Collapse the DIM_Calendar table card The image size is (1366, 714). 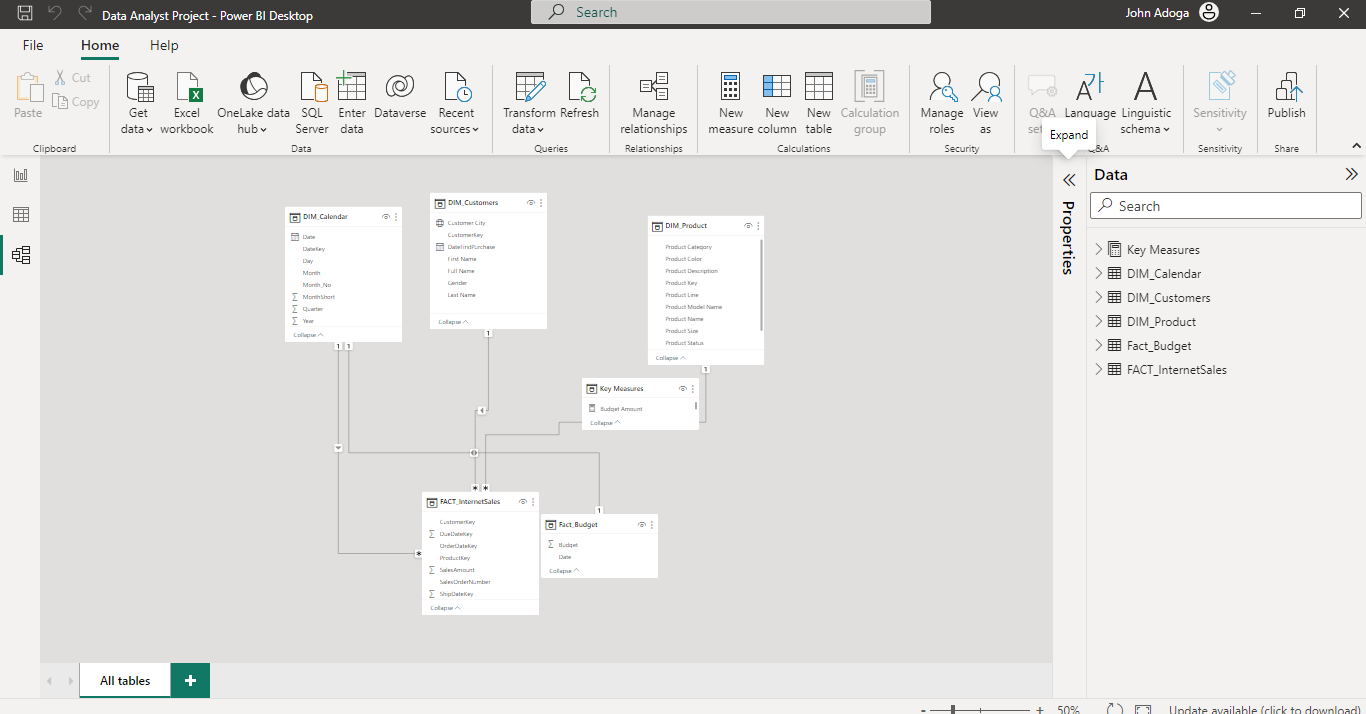pyautogui.click(x=308, y=335)
